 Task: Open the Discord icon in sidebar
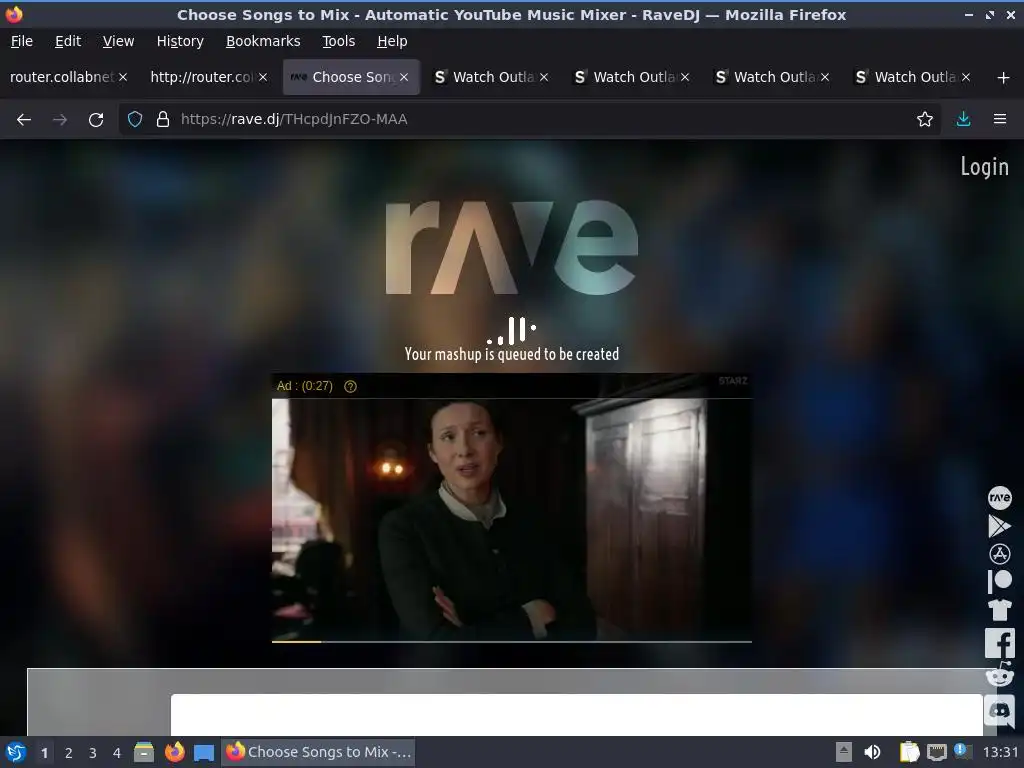pos(999,710)
